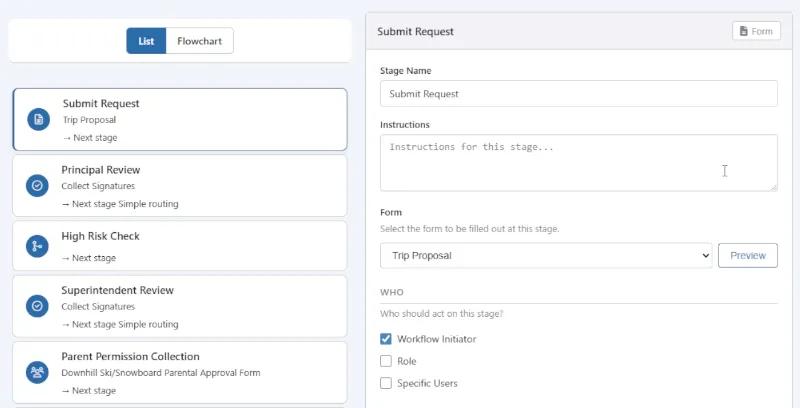Check the Specific Users option

pyautogui.click(x=386, y=383)
